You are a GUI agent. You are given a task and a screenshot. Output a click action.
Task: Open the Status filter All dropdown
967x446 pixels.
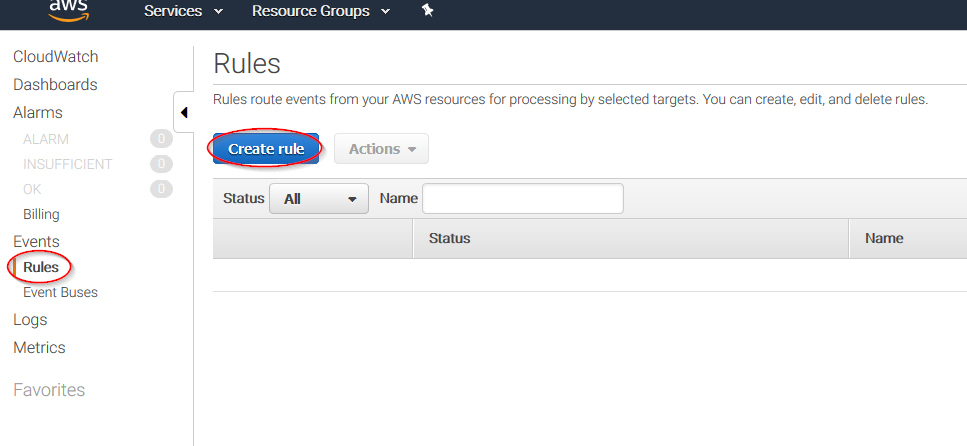pos(319,199)
